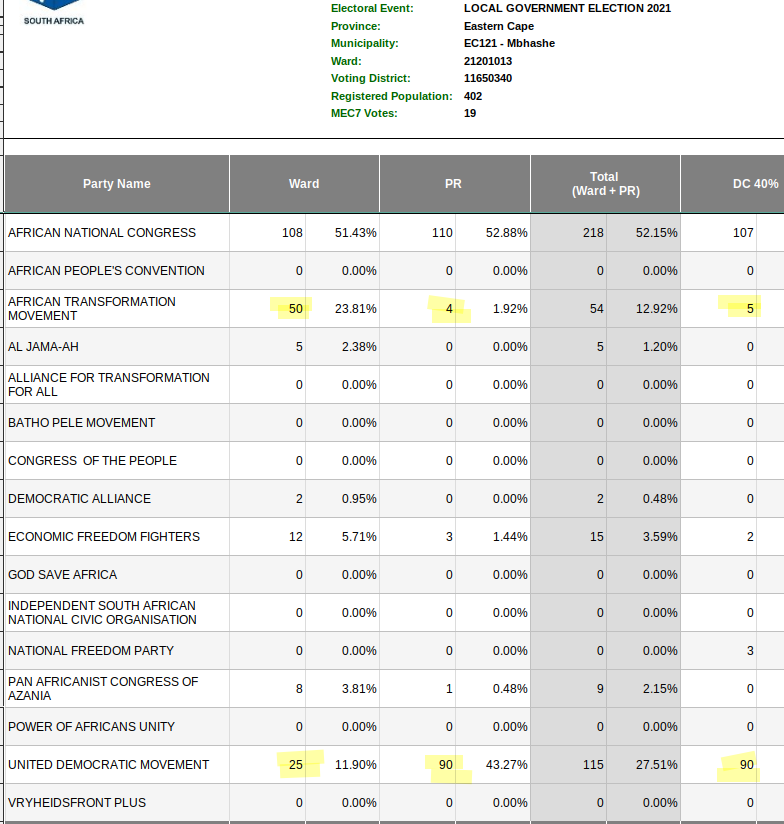Screen dimensions: 784x824
Task: Click ANC total votes value 218
Action: click(x=593, y=233)
